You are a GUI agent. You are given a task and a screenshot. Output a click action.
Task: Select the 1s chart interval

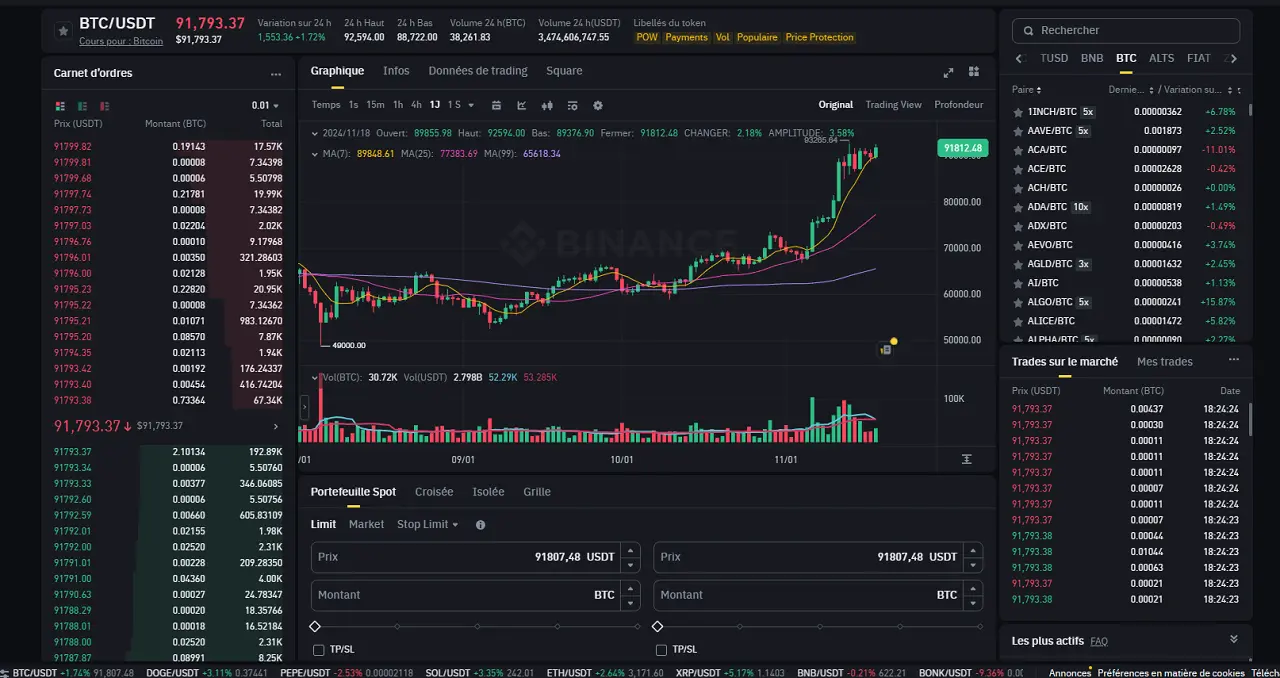[353, 105]
